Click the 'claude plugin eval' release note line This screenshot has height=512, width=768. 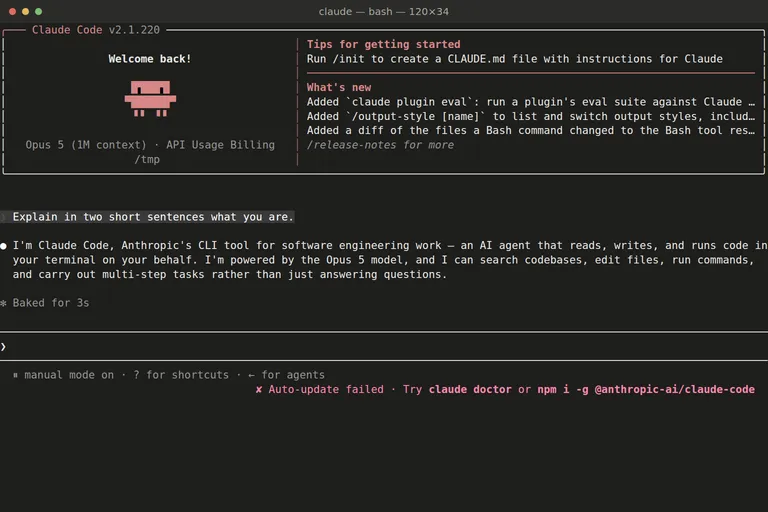coord(531,102)
